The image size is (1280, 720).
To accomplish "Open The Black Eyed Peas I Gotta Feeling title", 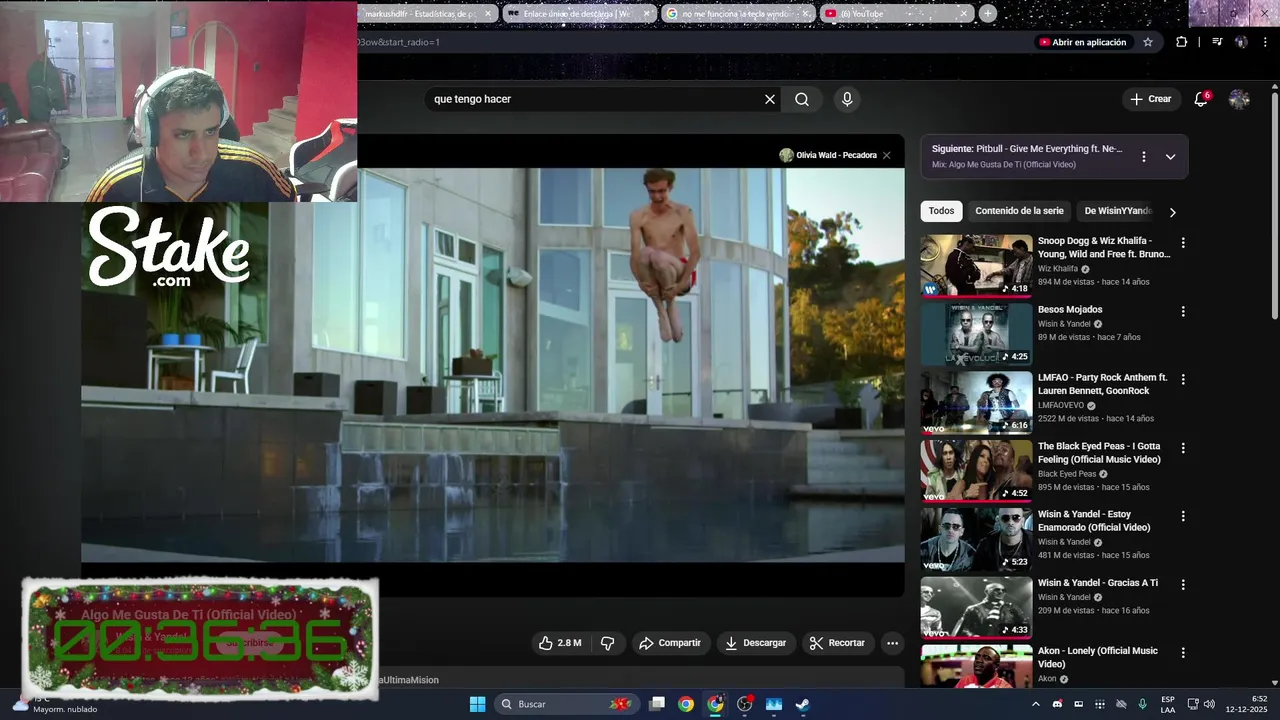I will point(1099,453).
